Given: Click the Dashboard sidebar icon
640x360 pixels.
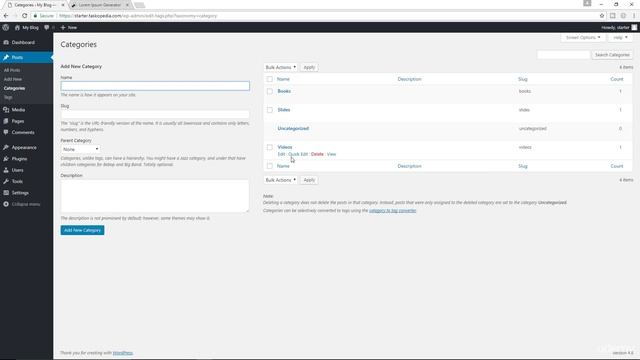Looking at the screenshot, I should pyautogui.click(x=6, y=42).
